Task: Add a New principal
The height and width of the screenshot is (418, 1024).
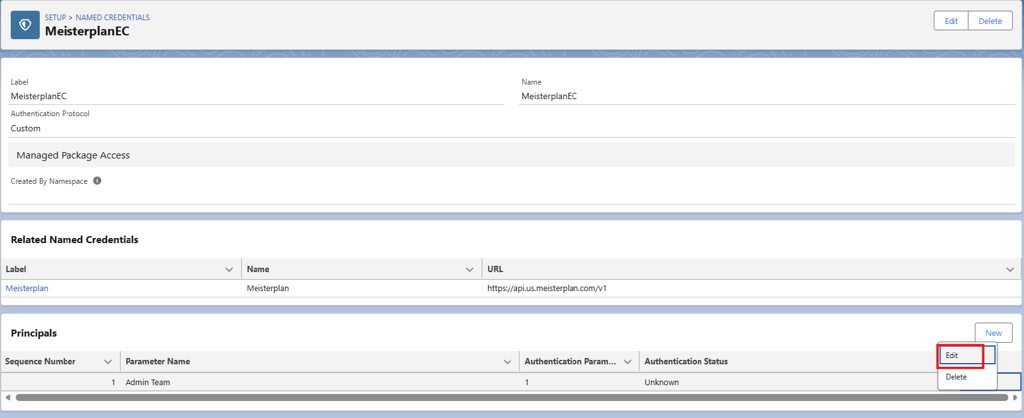Action: pyautogui.click(x=993, y=333)
